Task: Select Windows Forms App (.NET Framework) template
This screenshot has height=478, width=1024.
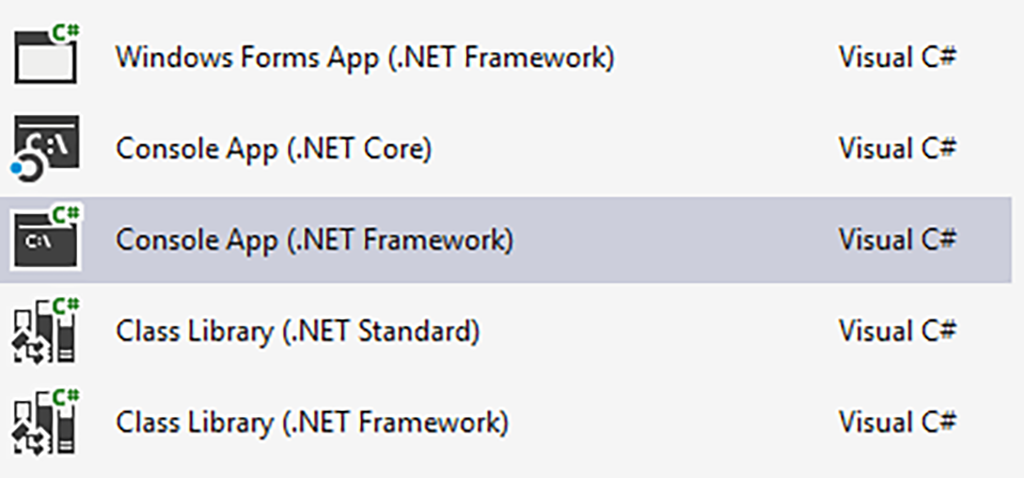Action: (x=364, y=57)
